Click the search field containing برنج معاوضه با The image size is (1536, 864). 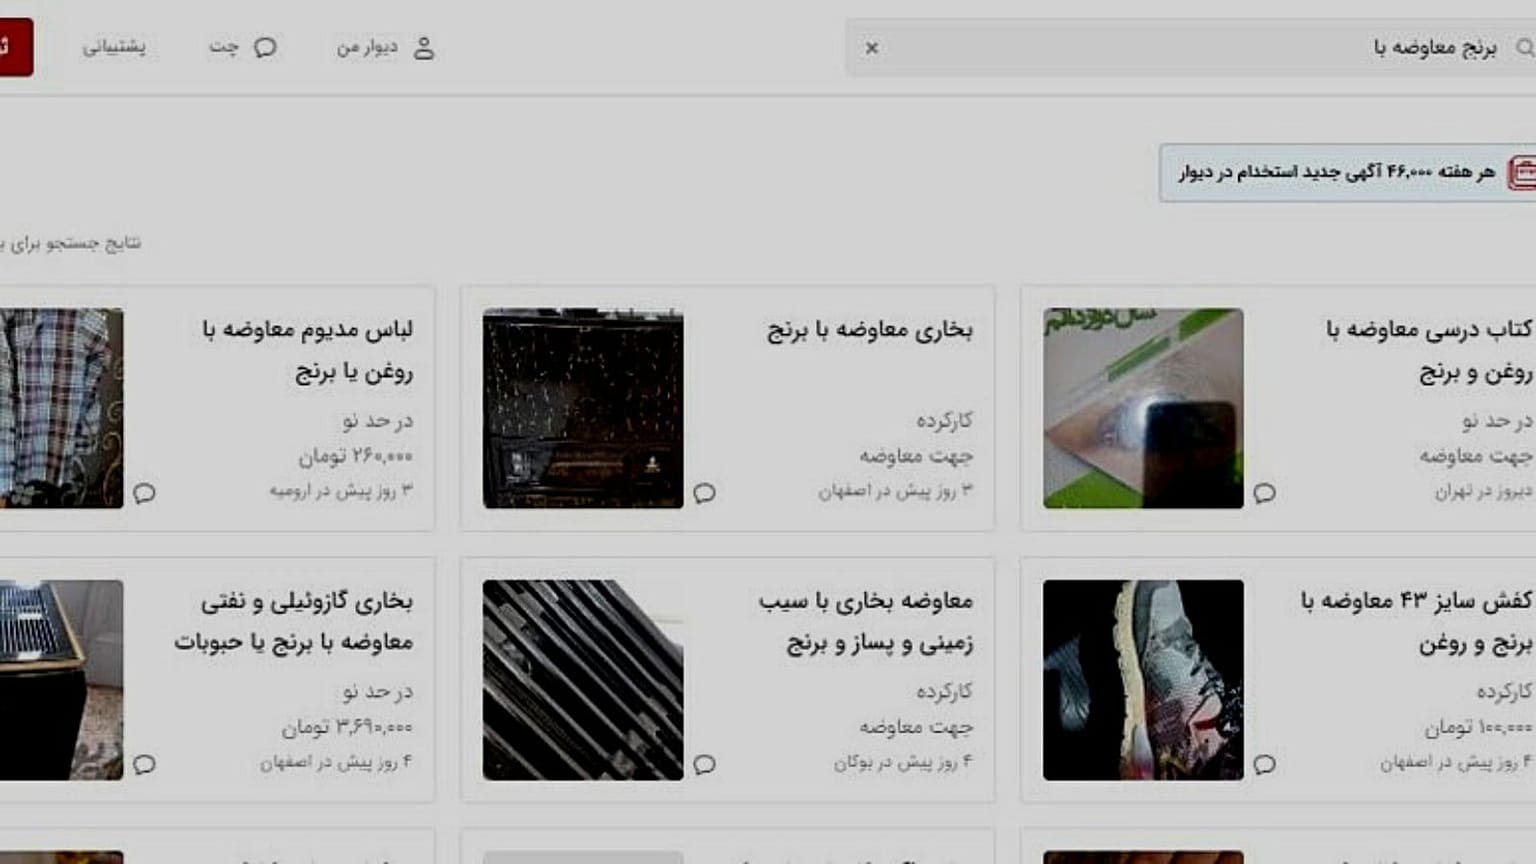click(1190, 47)
